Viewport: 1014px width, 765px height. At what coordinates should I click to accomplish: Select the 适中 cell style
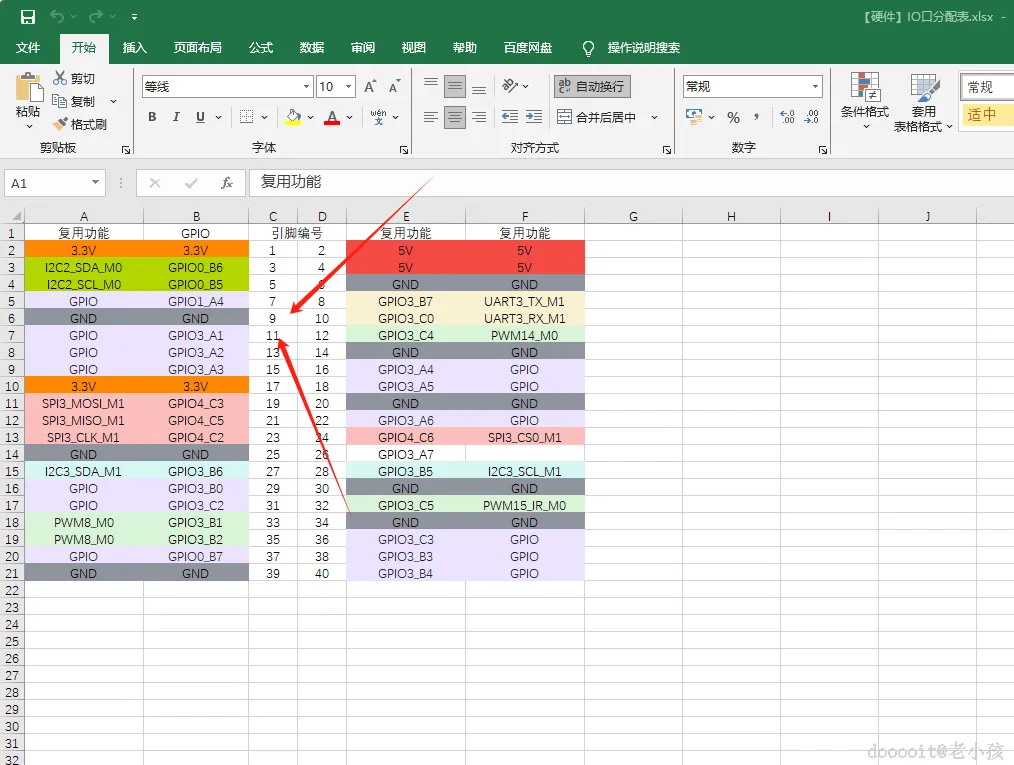coord(987,115)
